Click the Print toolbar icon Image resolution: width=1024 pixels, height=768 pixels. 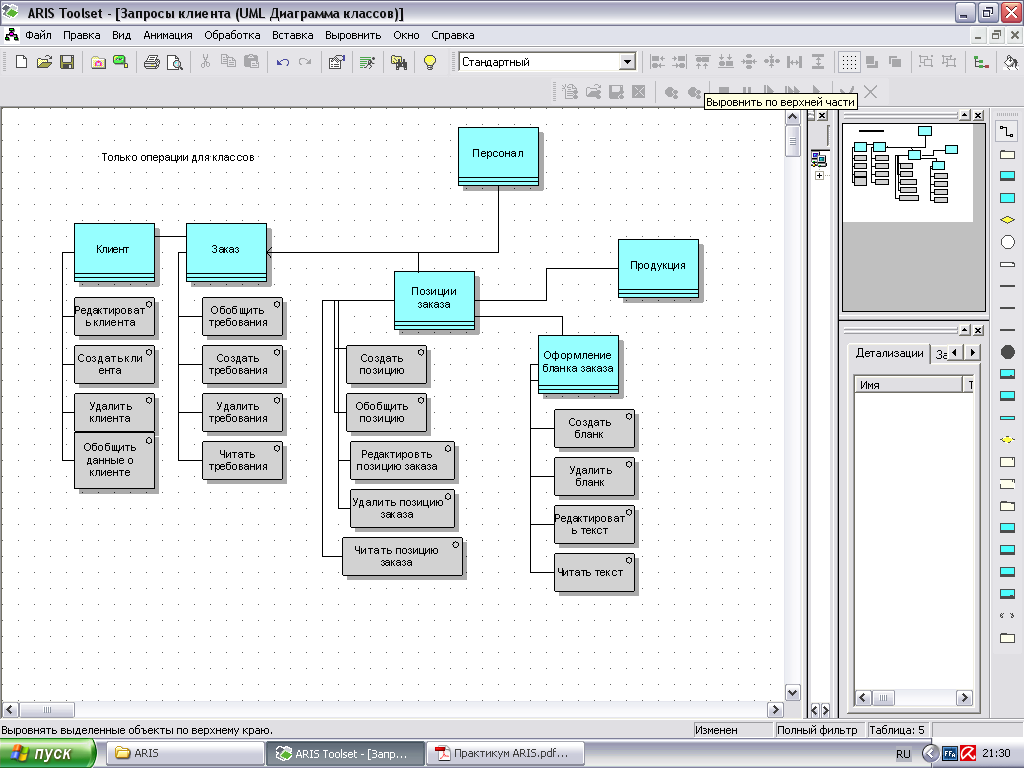pyautogui.click(x=152, y=62)
